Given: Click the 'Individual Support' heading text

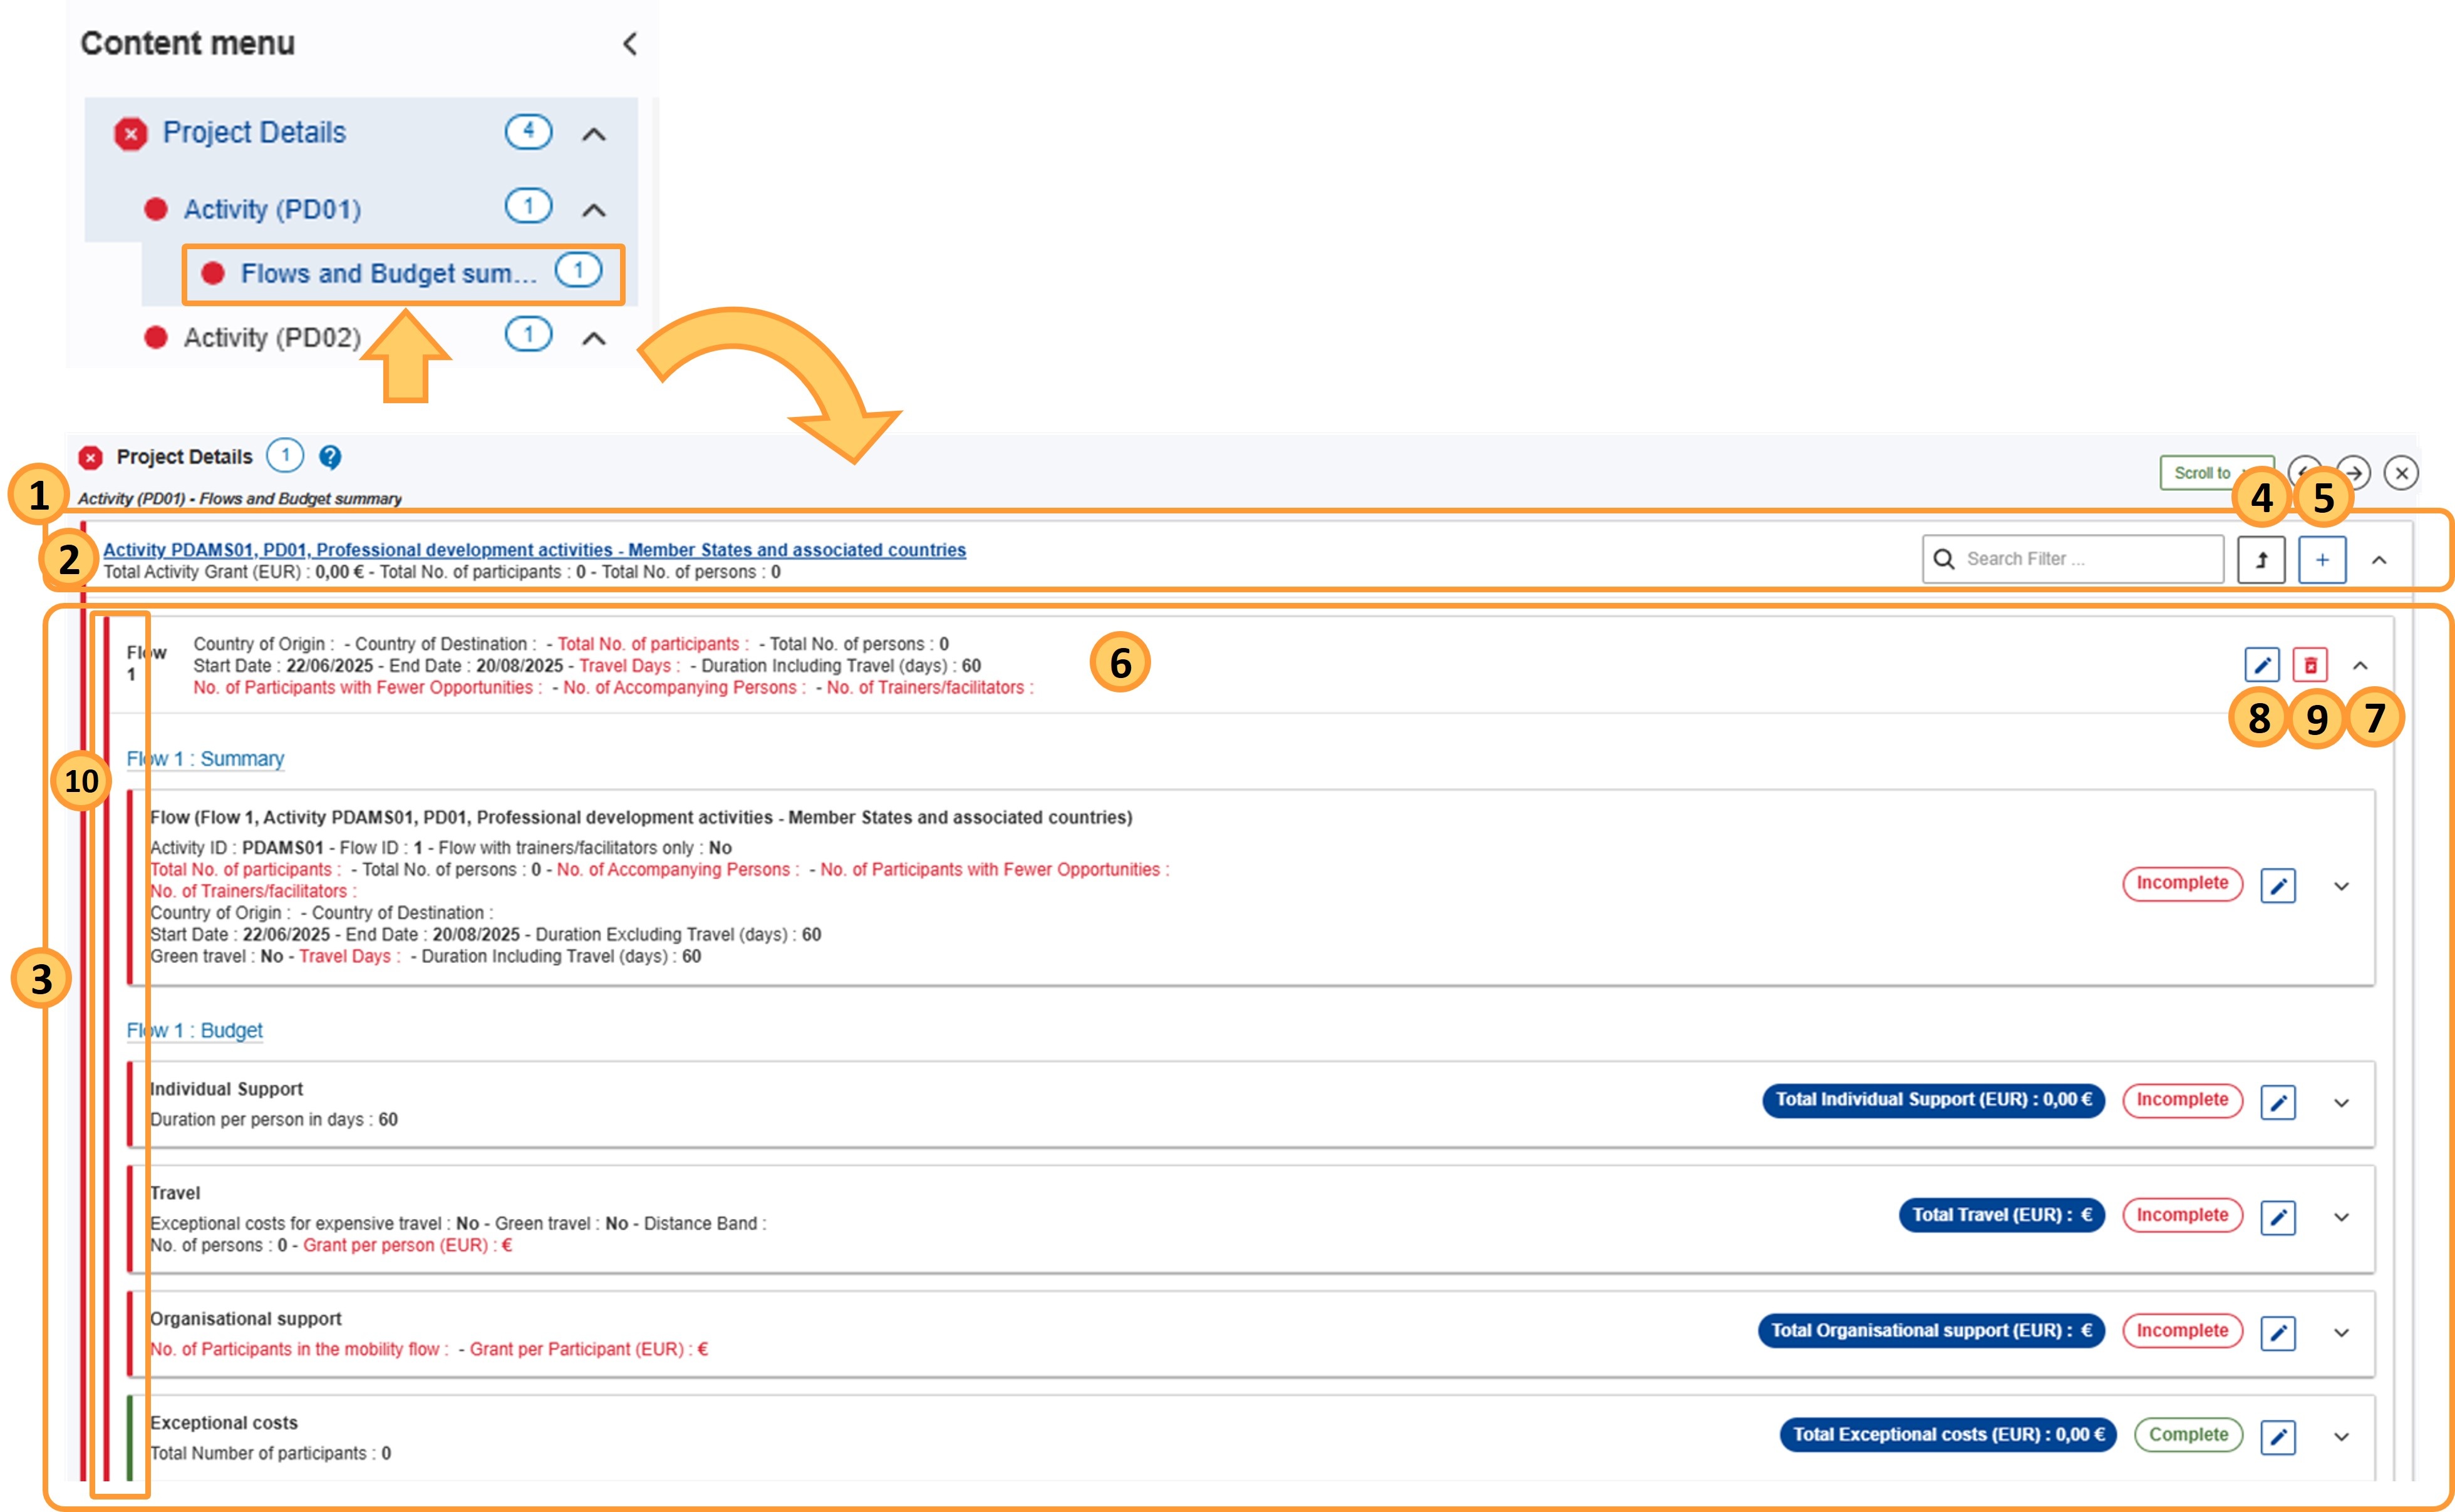Looking at the screenshot, I should point(226,1090).
